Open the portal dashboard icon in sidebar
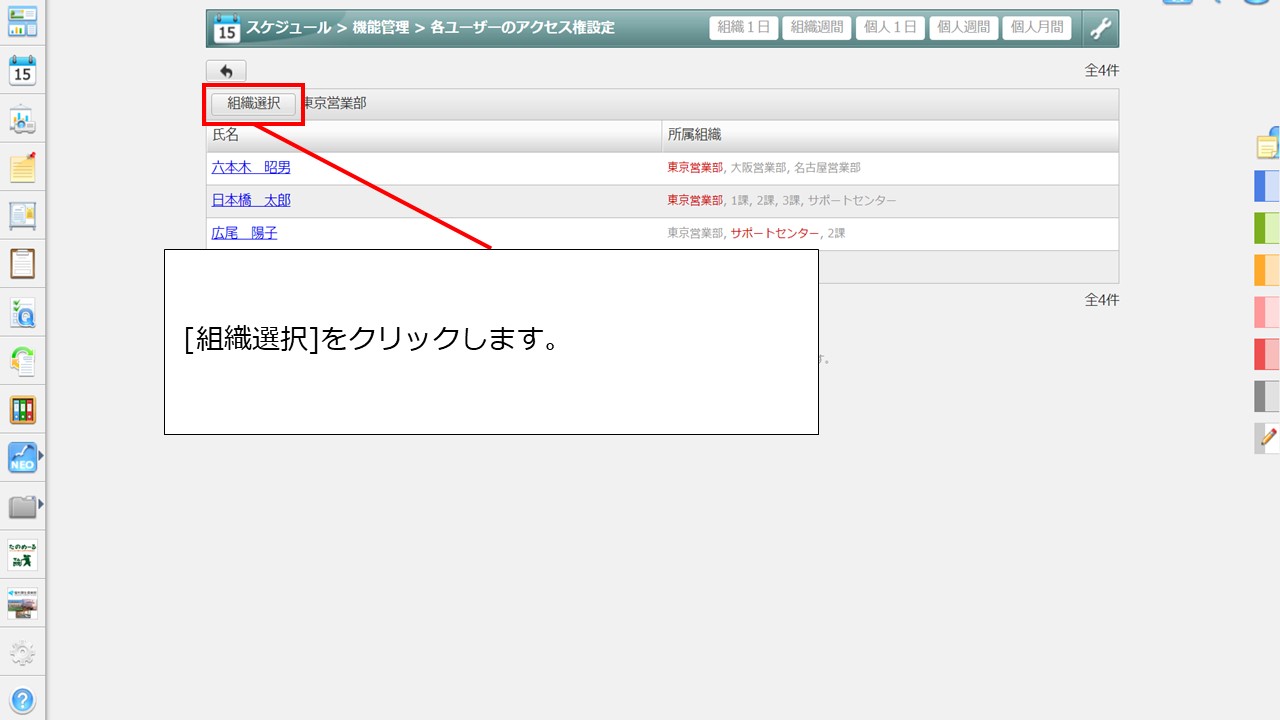The width and height of the screenshot is (1280, 720). [22, 21]
